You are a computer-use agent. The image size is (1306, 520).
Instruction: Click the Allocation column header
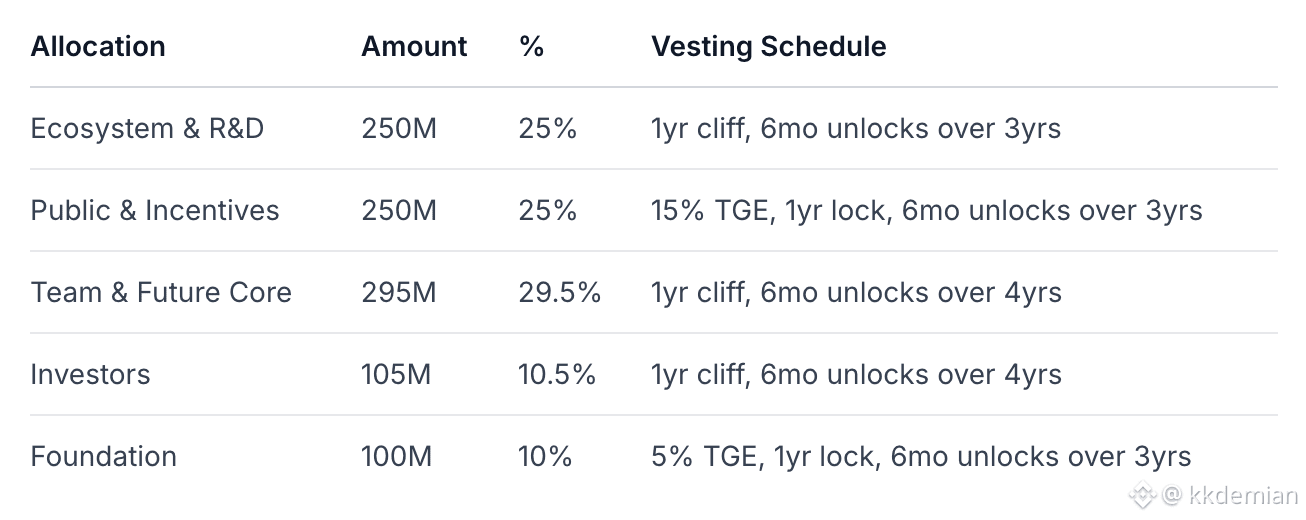tap(98, 46)
